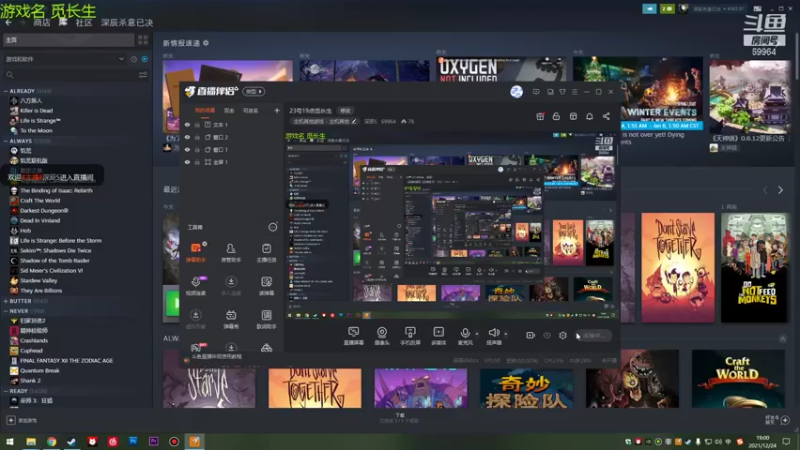Open the toolbox more-options circle icon
This screenshot has width=800, height=450.
(273, 227)
